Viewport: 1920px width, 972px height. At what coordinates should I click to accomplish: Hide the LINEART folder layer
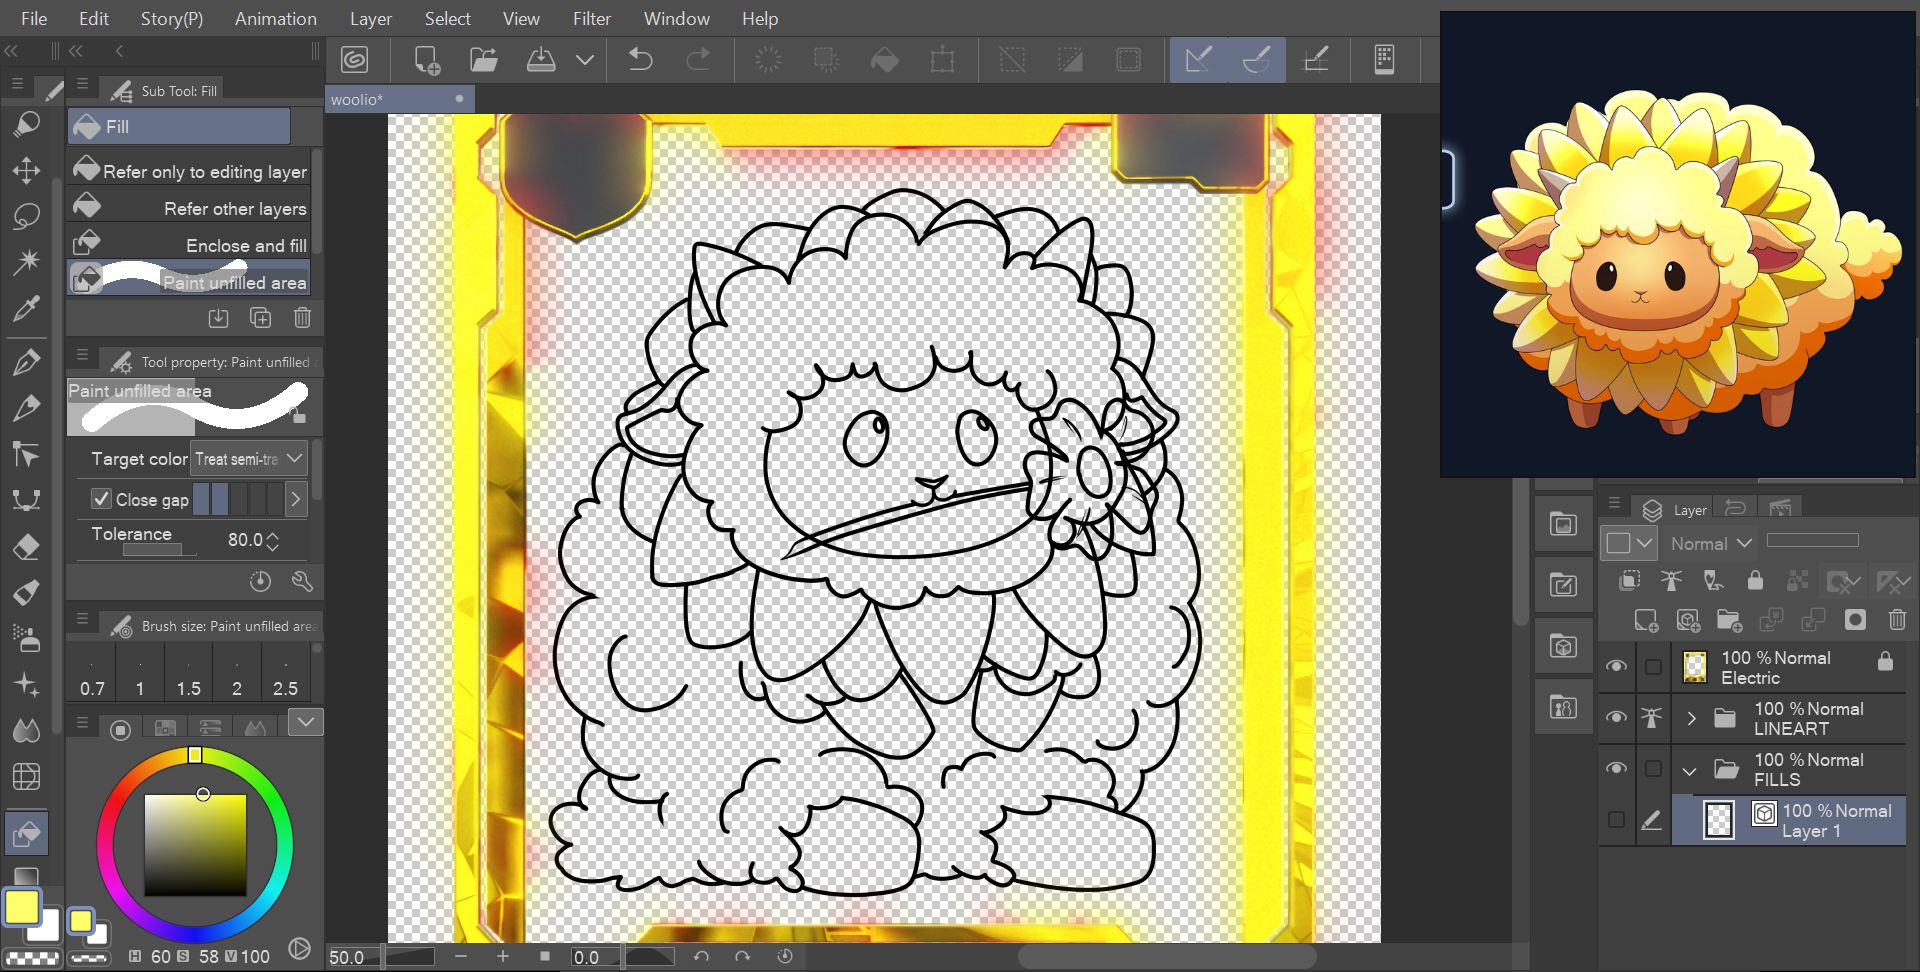(x=1616, y=718)
